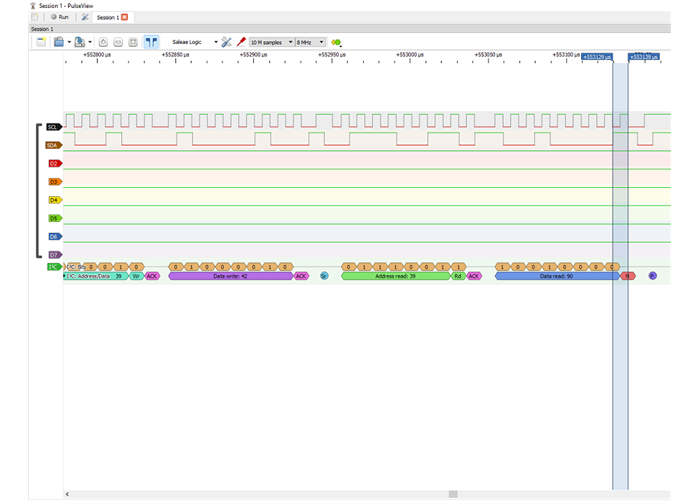Click the Run capture button
Viewport: 700px width, 500px height.
(x=58, y=17)
